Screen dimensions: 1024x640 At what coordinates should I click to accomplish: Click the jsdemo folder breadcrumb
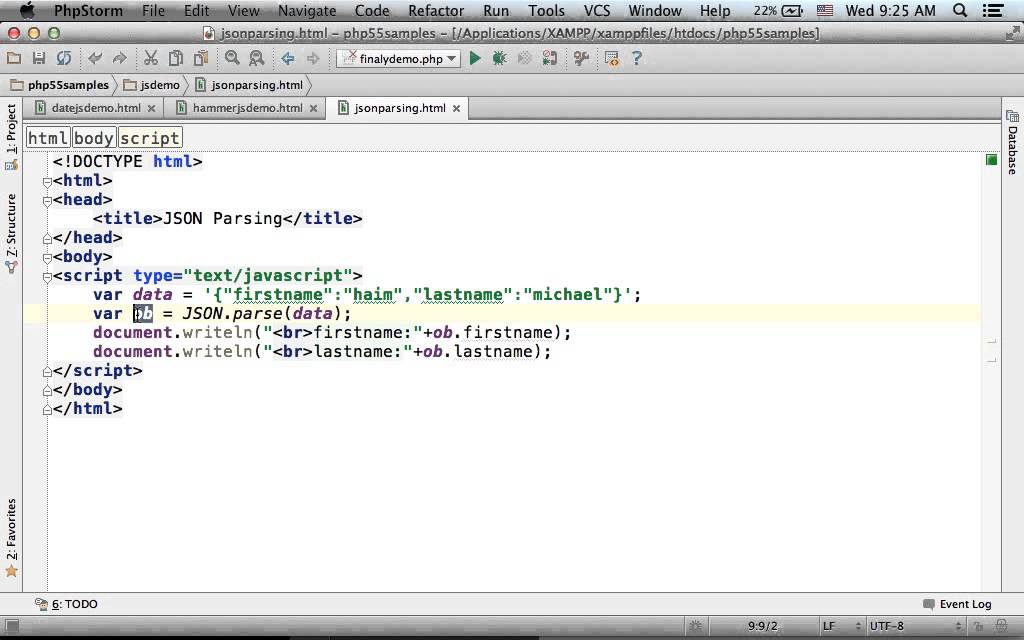[x=152, y=85]
